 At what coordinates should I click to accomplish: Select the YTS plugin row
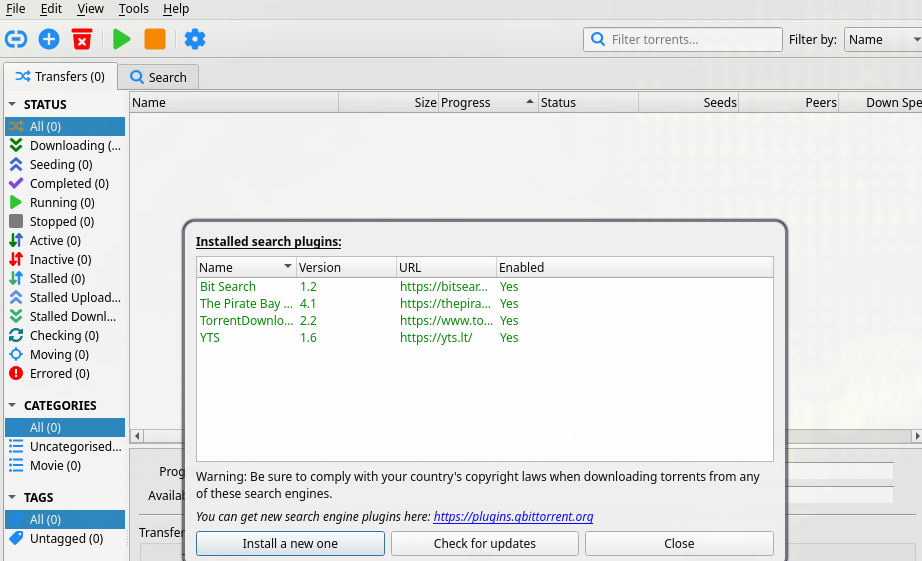pos(210,338)
